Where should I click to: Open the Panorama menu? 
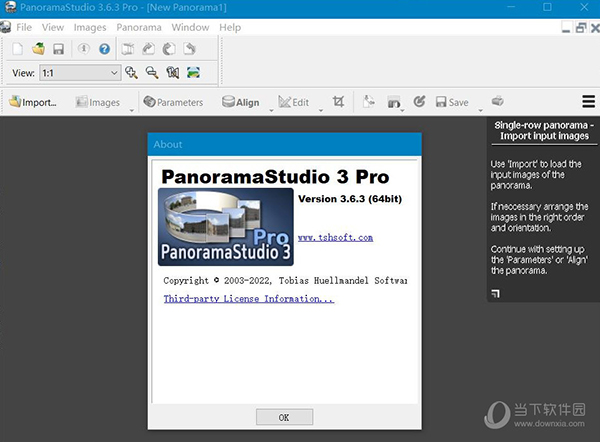tap(139, 27)
